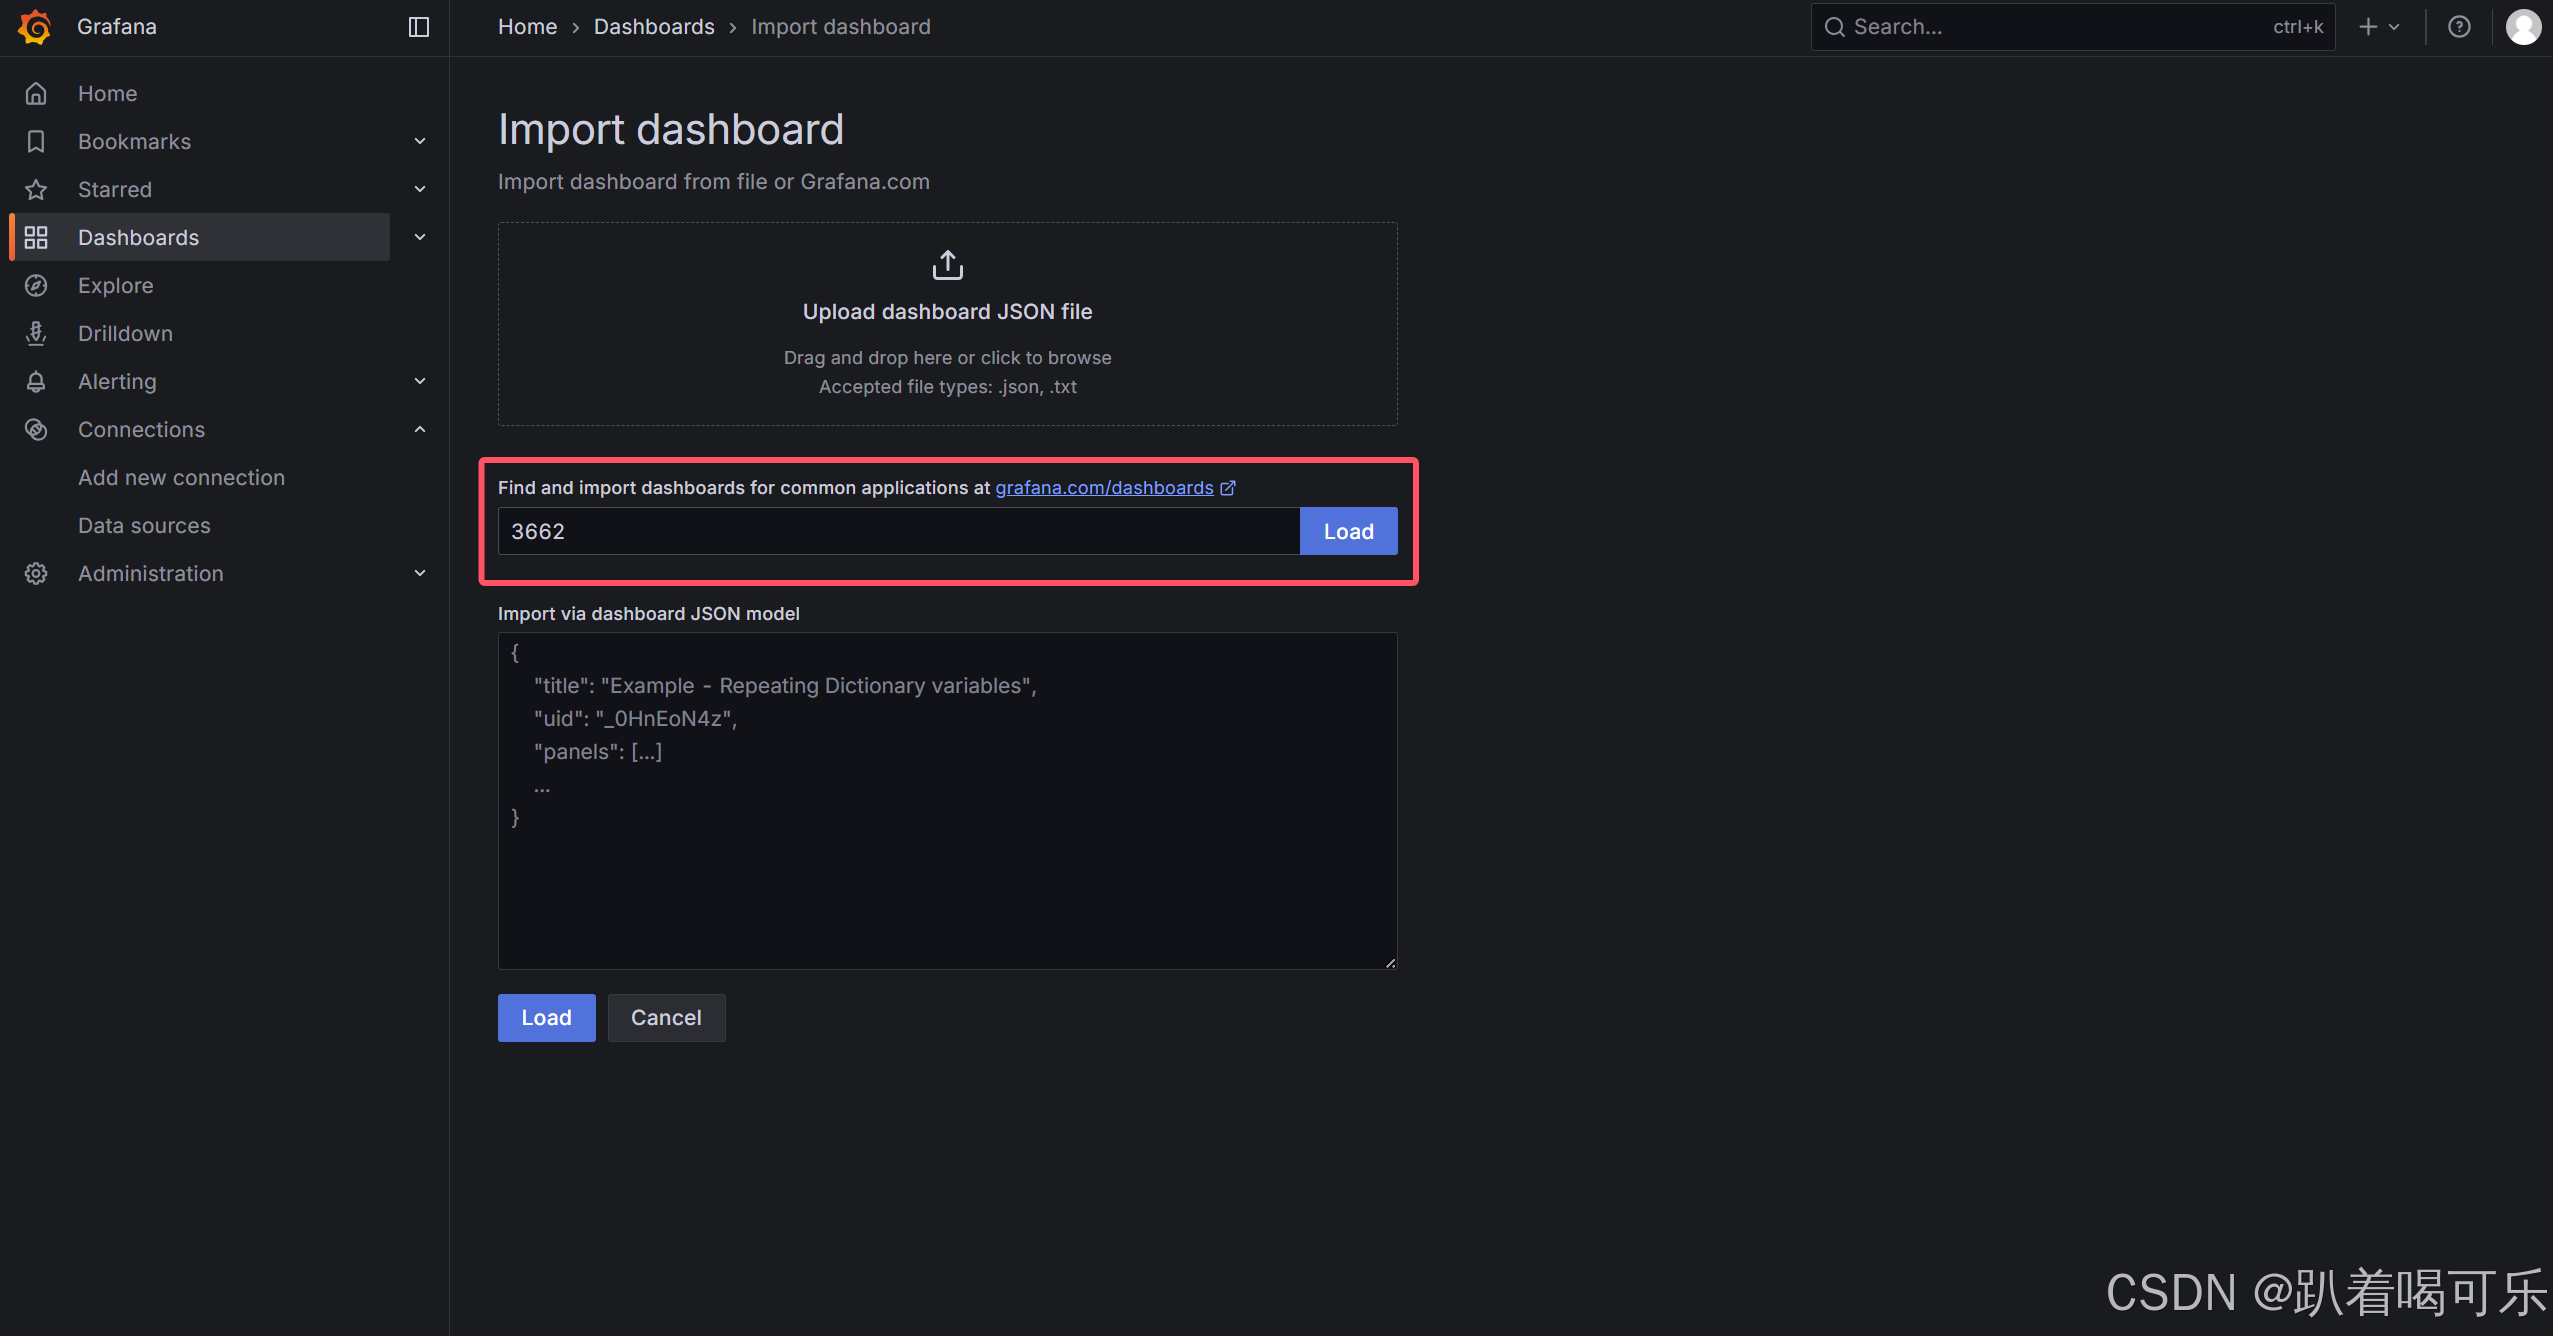2553x1336 pixels.
Task: Expand the Administration section chevron
Action: click(x=420, y=573)
